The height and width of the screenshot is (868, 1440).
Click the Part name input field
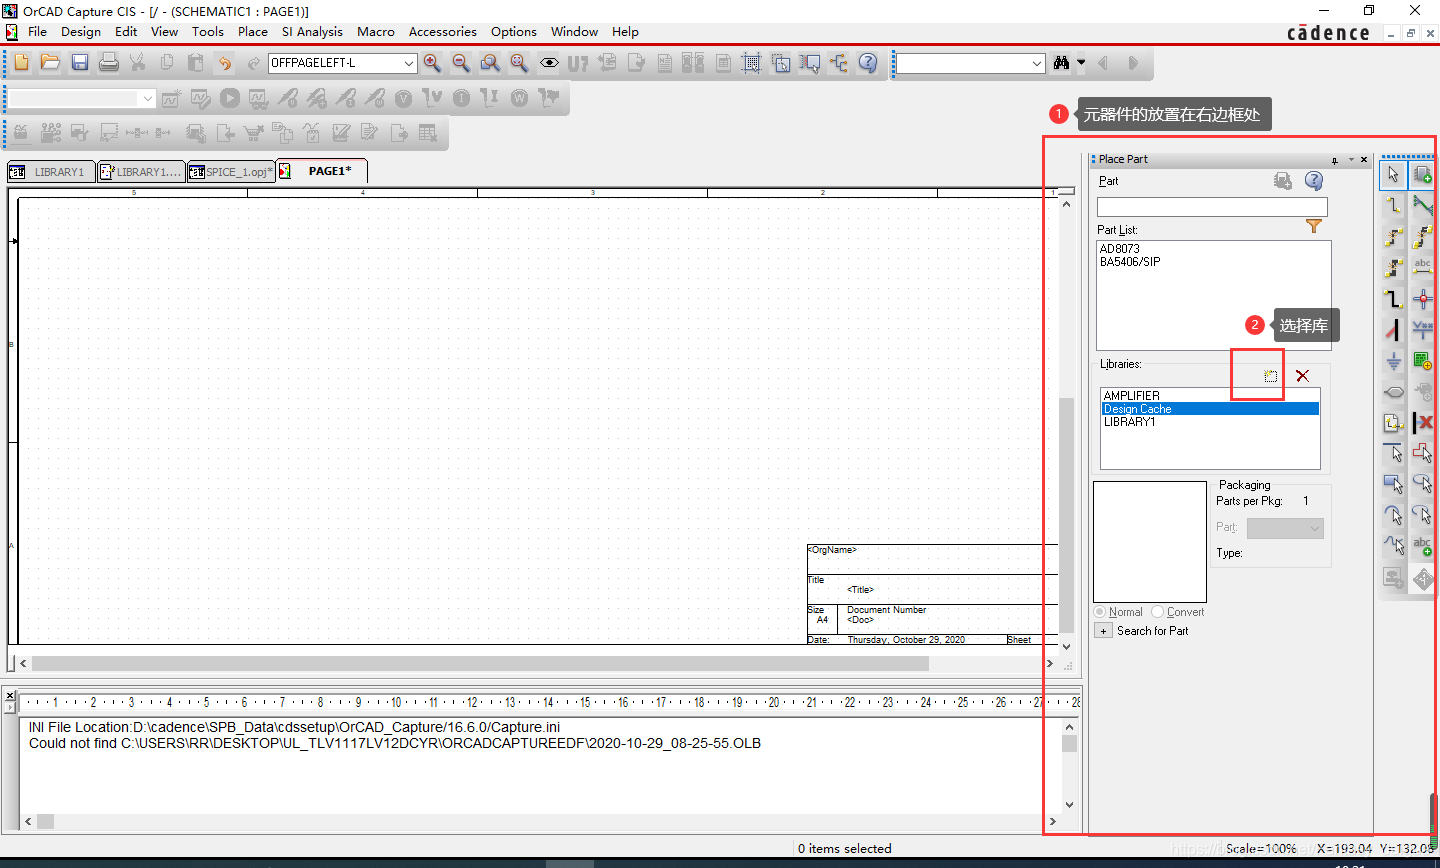coord(1211,207)
